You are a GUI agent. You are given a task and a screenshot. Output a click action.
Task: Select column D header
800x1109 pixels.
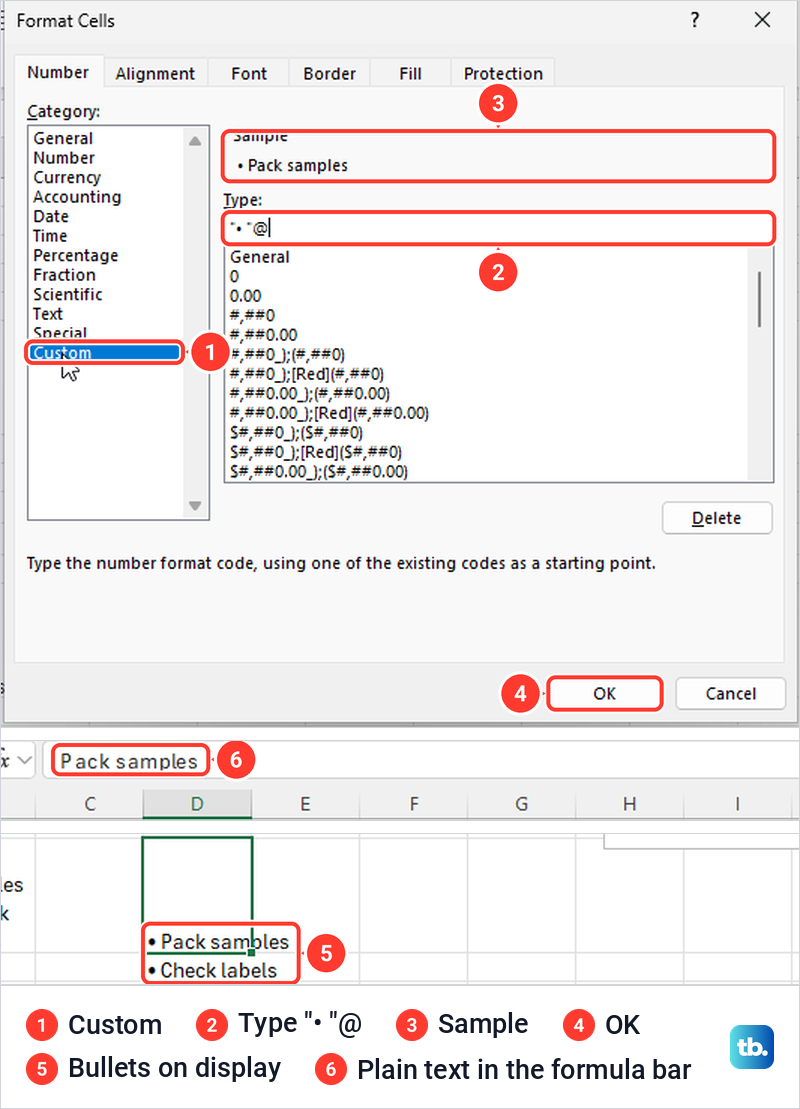click(x=197, y=804)
